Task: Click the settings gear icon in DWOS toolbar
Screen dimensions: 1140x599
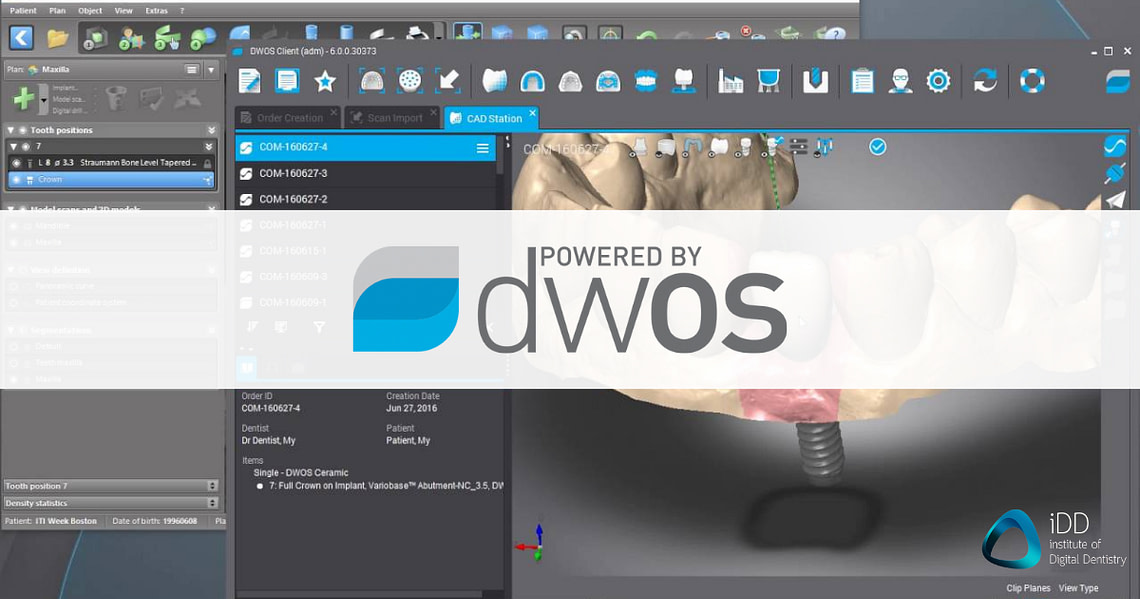Action: 938,81
